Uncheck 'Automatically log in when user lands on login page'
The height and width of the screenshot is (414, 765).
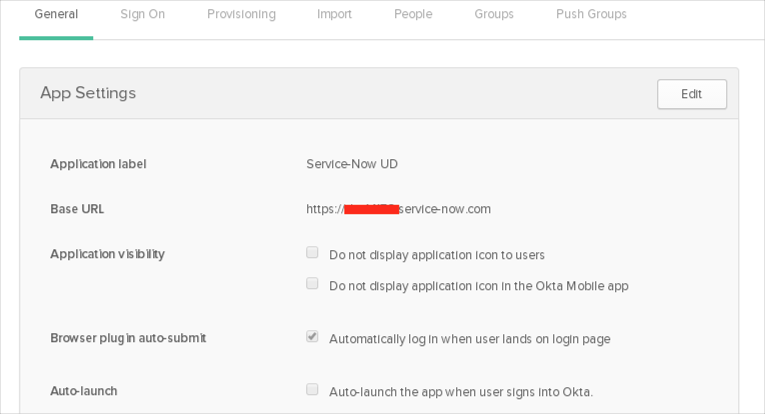pos(312,337)
